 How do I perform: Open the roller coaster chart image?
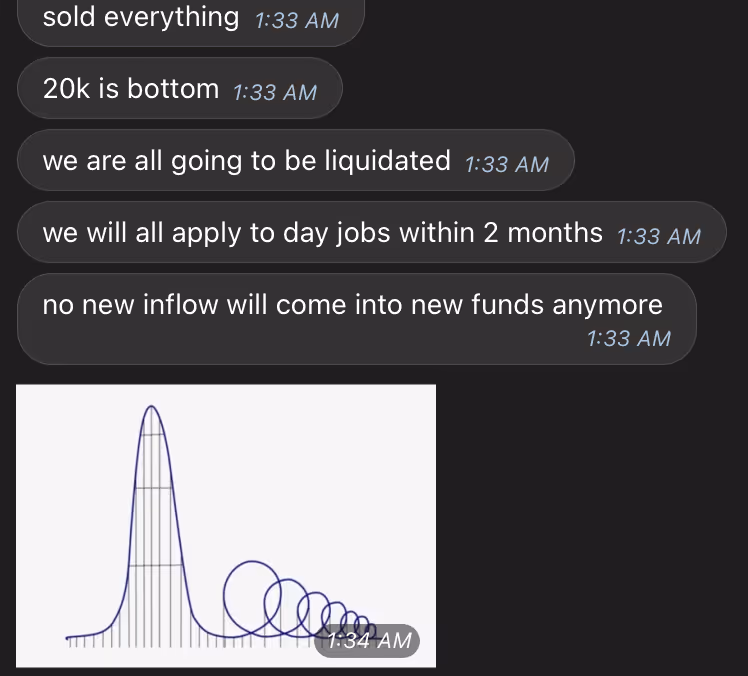pyautogui.click(x=226, y=525)
